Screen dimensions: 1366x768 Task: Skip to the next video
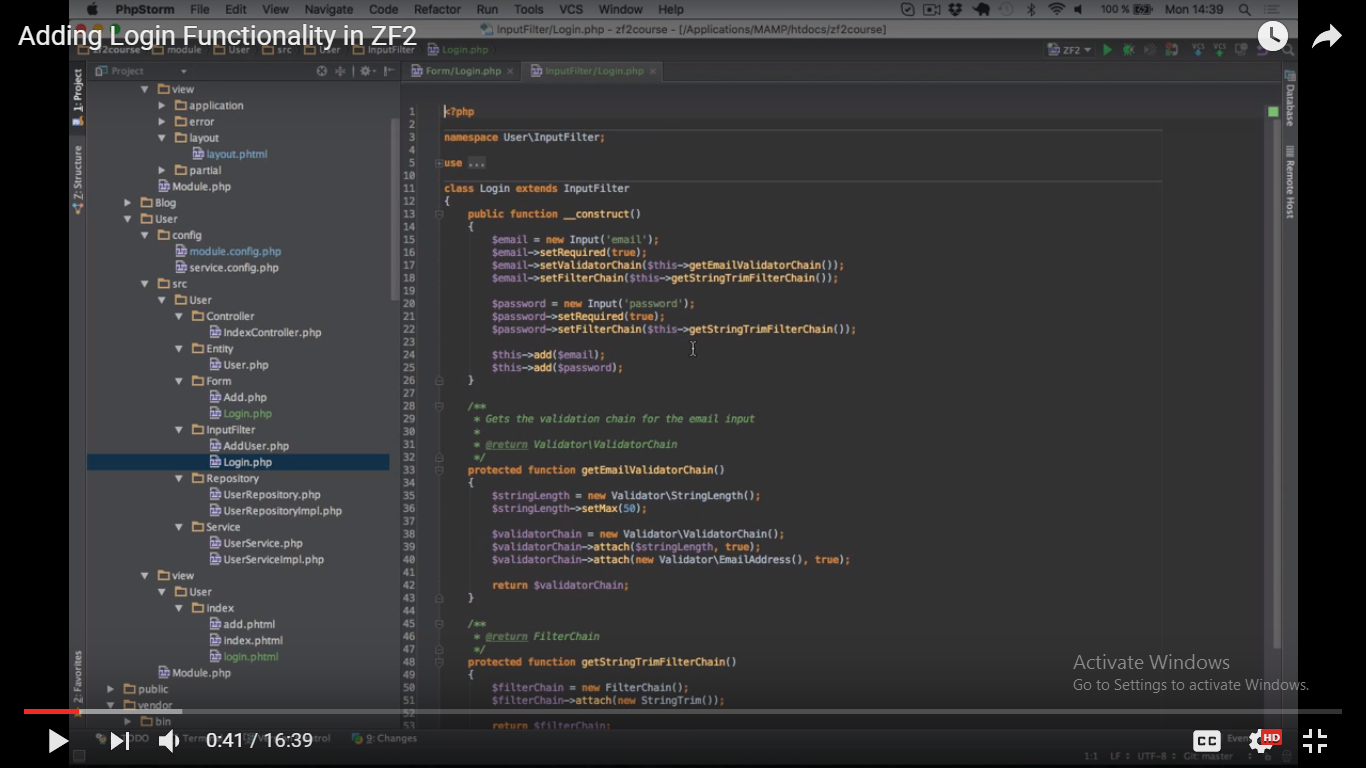click(x=119, y=741)
